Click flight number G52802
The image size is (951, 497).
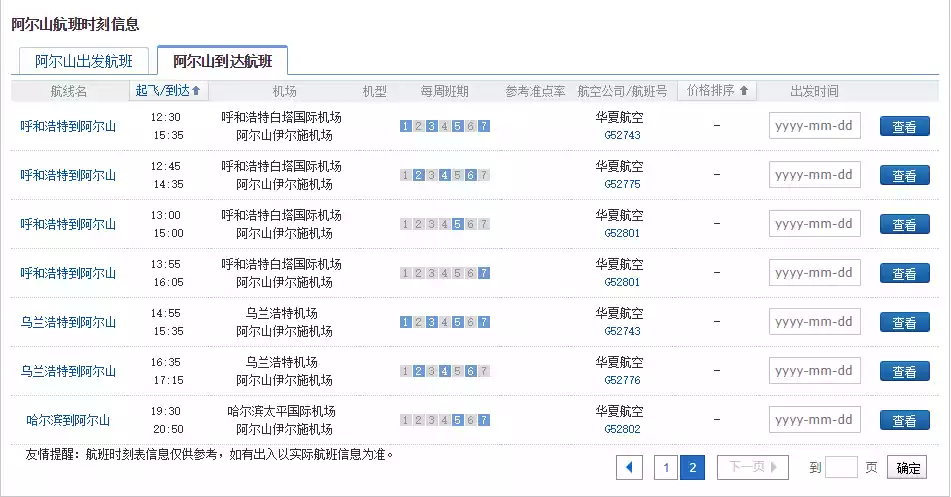pyautogui.click(x=622, y=429)
